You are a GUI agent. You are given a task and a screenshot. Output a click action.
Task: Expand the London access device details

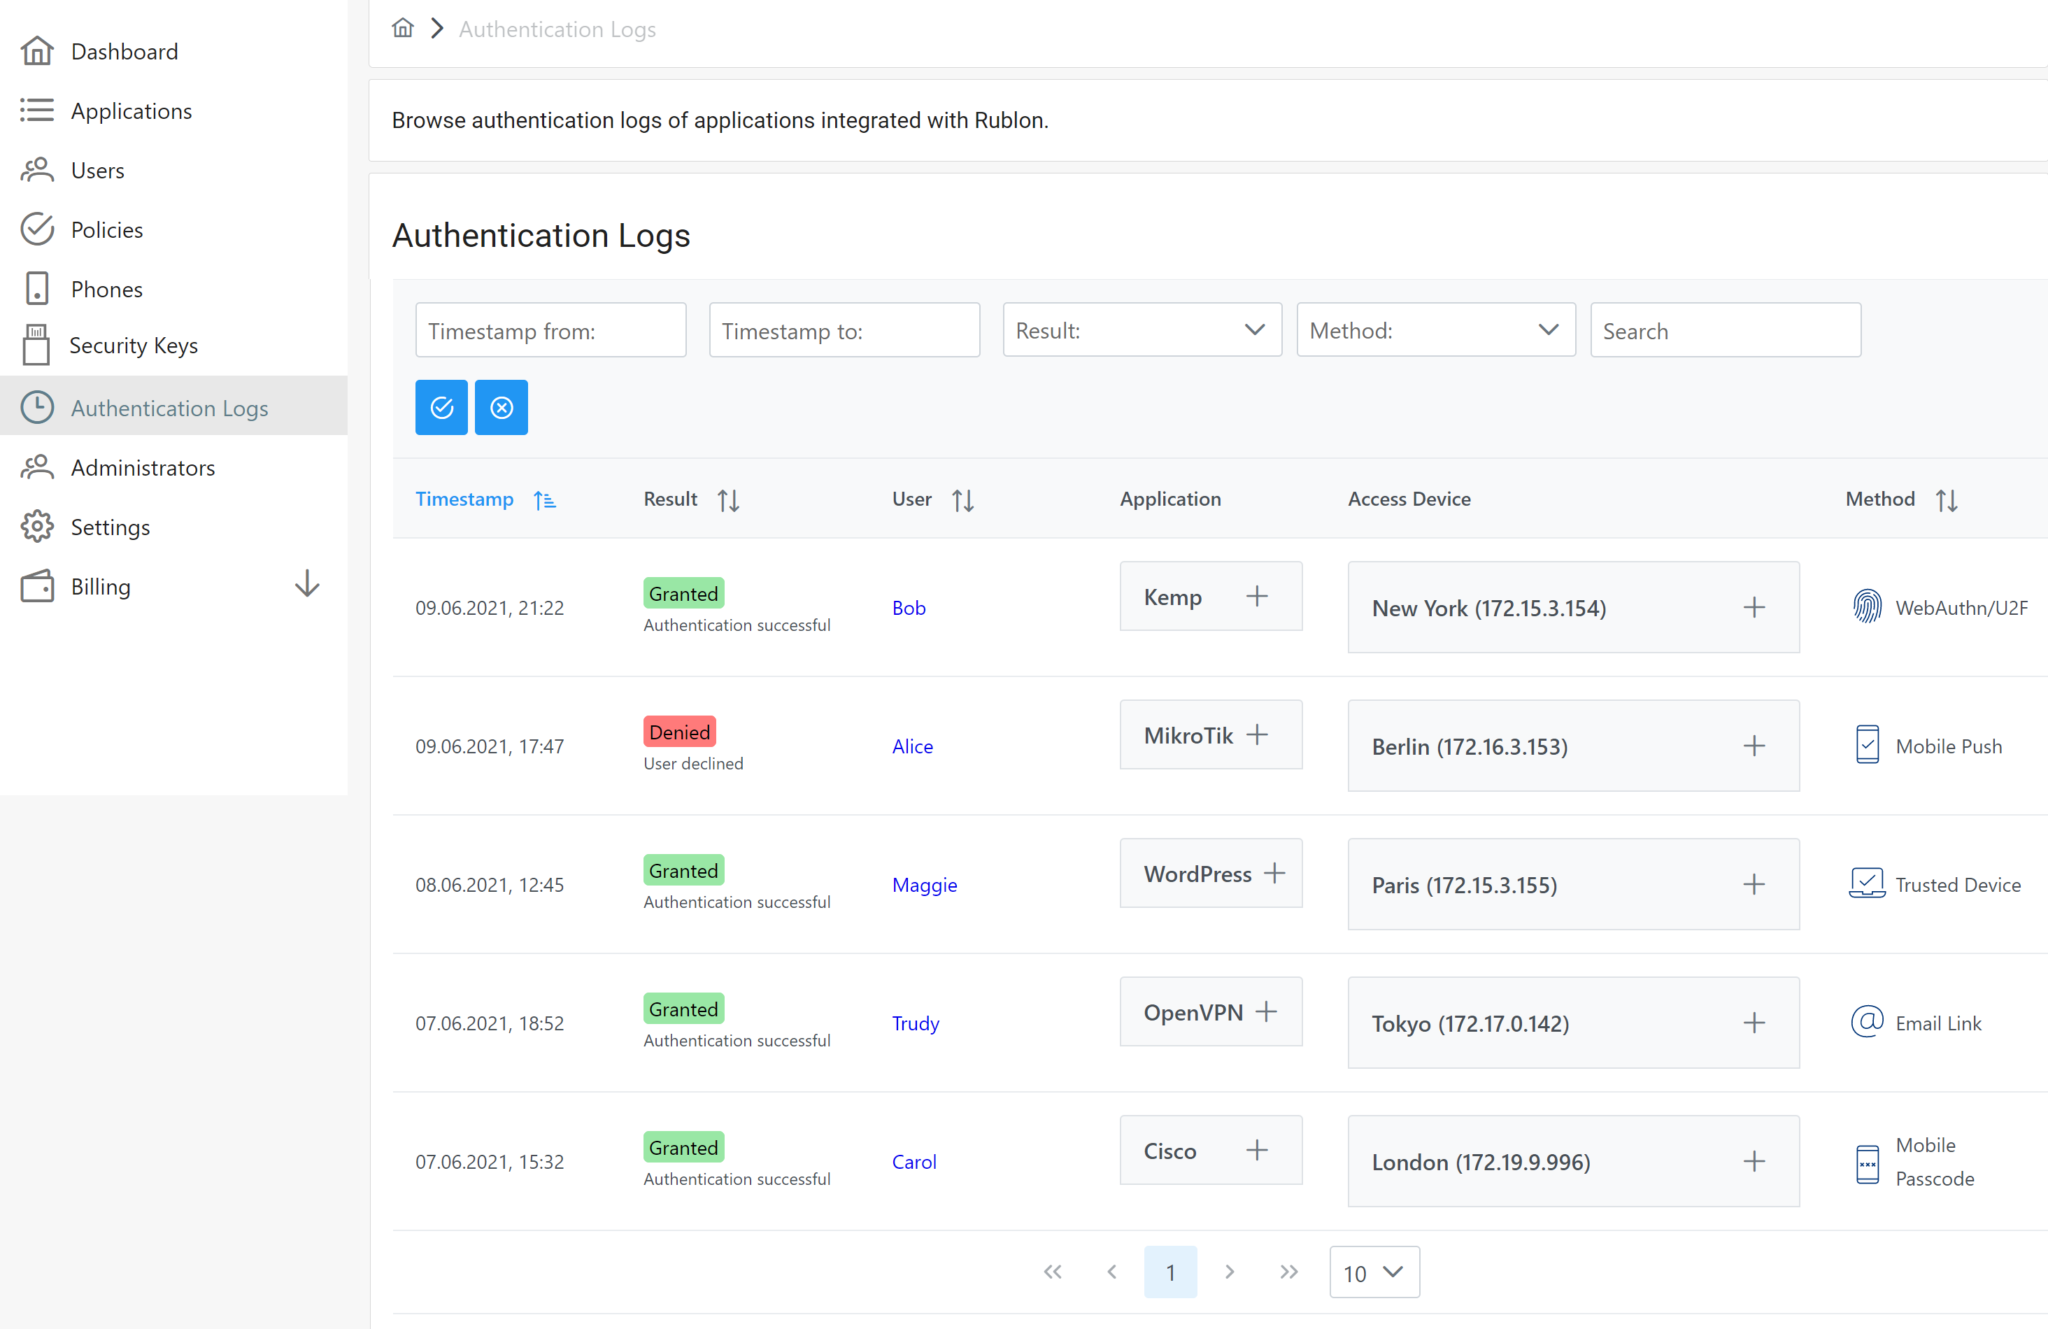pyautogui.click(x=1754, y=1161)
